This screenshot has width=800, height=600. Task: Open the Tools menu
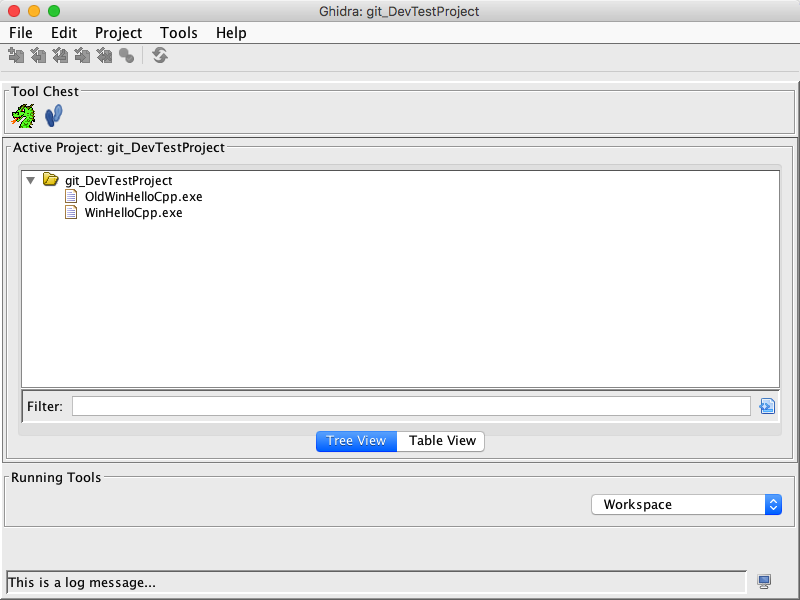coord(179,33)
